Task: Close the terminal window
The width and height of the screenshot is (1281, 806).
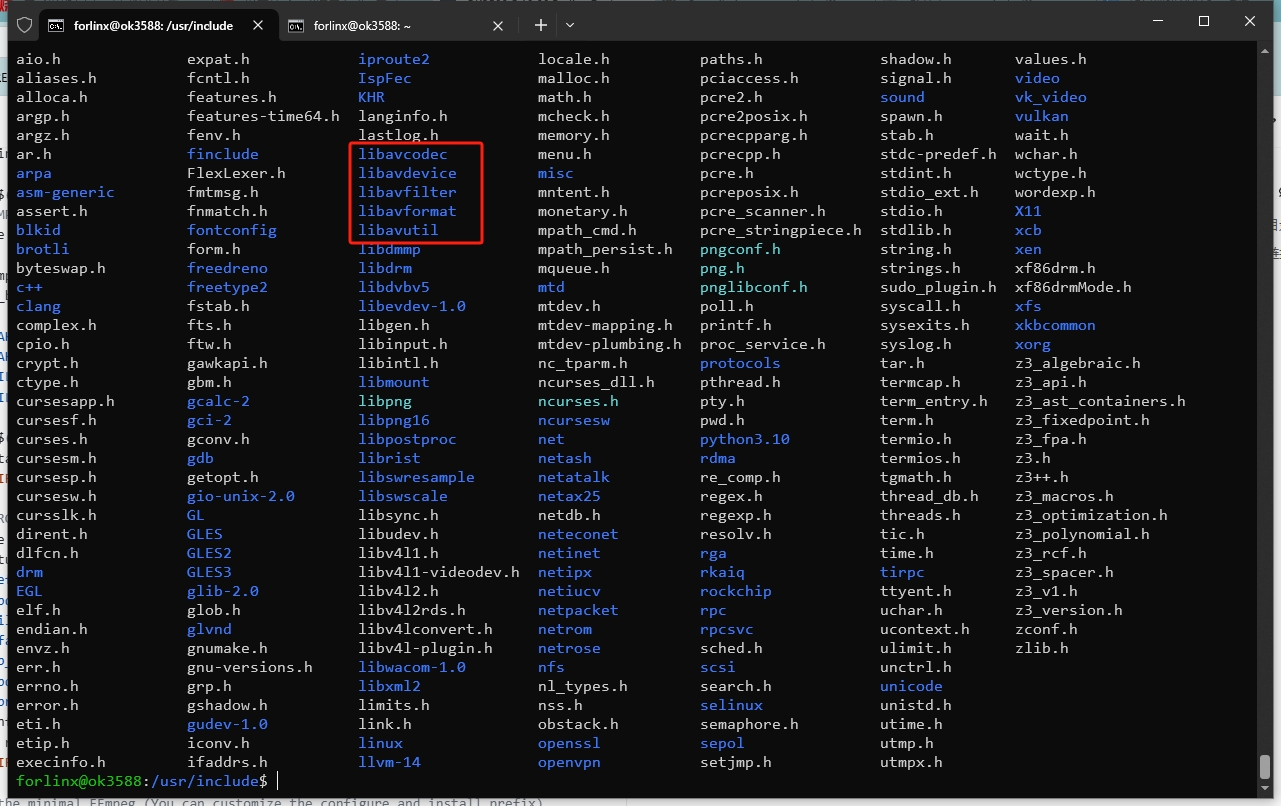Action: point(1250,21)
